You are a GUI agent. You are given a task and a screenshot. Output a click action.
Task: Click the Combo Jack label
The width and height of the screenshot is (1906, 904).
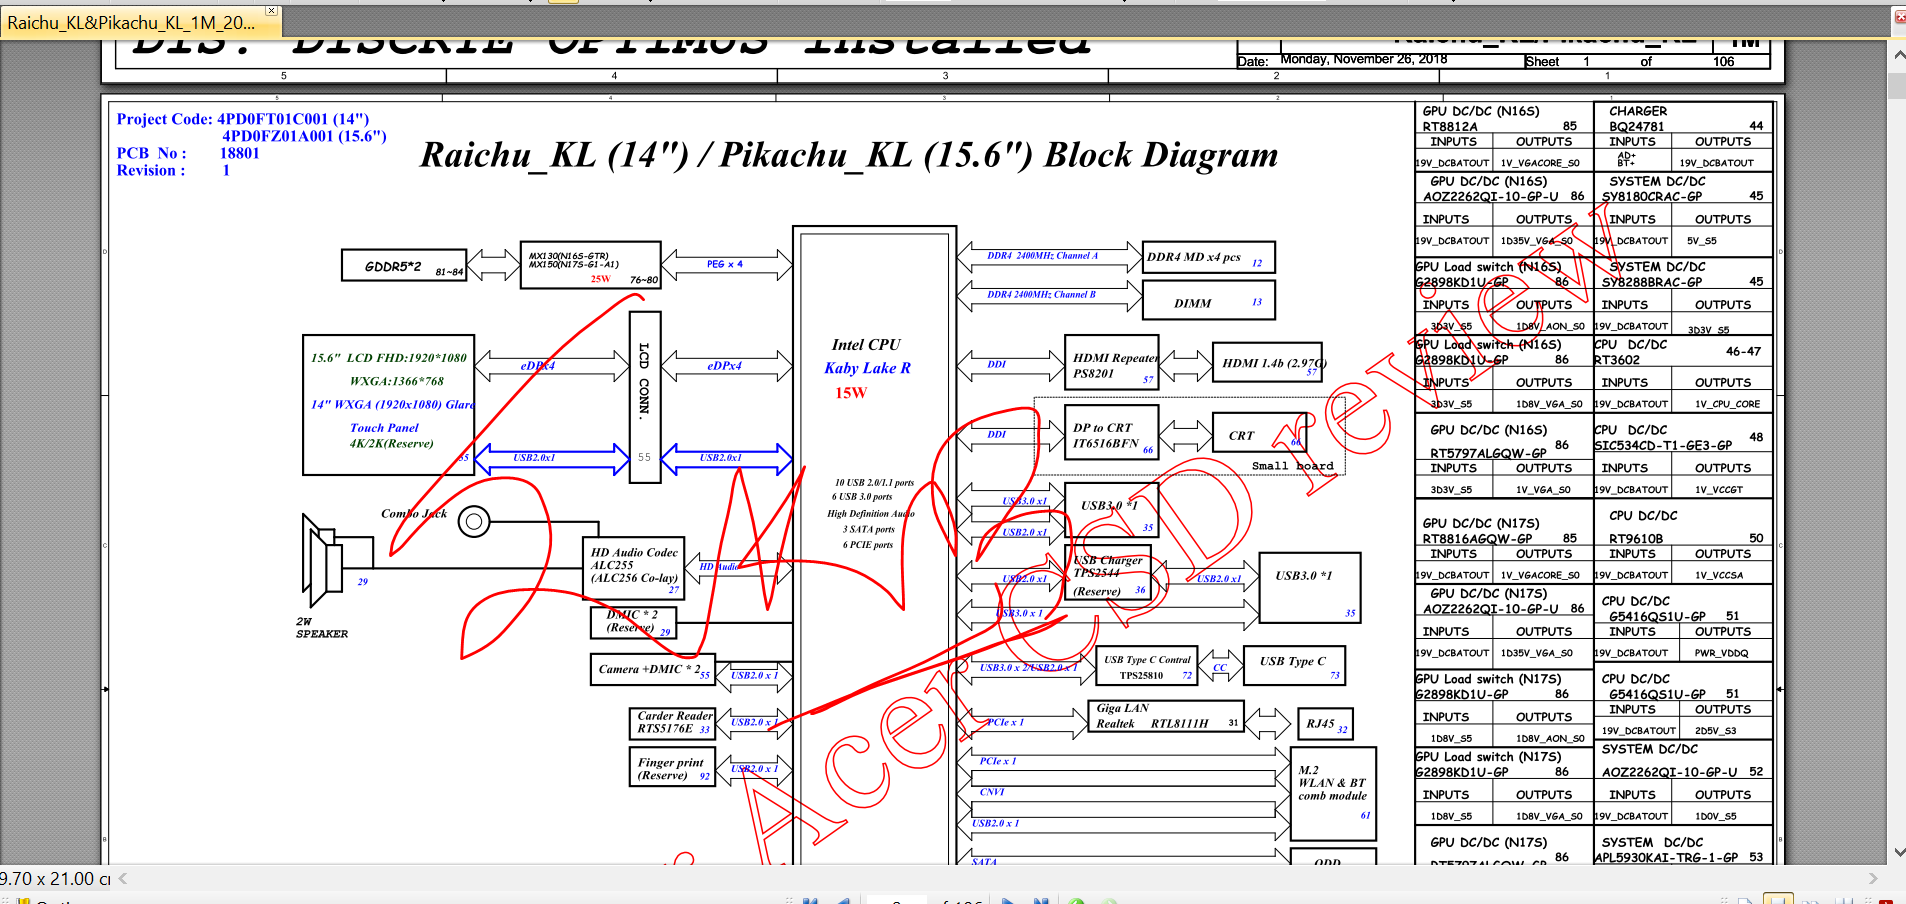coord(414,514)
